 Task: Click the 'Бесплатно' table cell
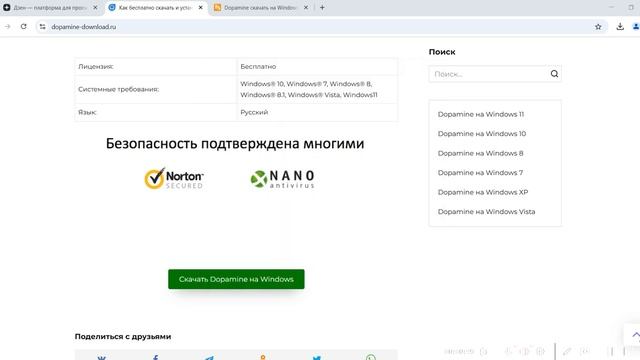coord(317,67)
